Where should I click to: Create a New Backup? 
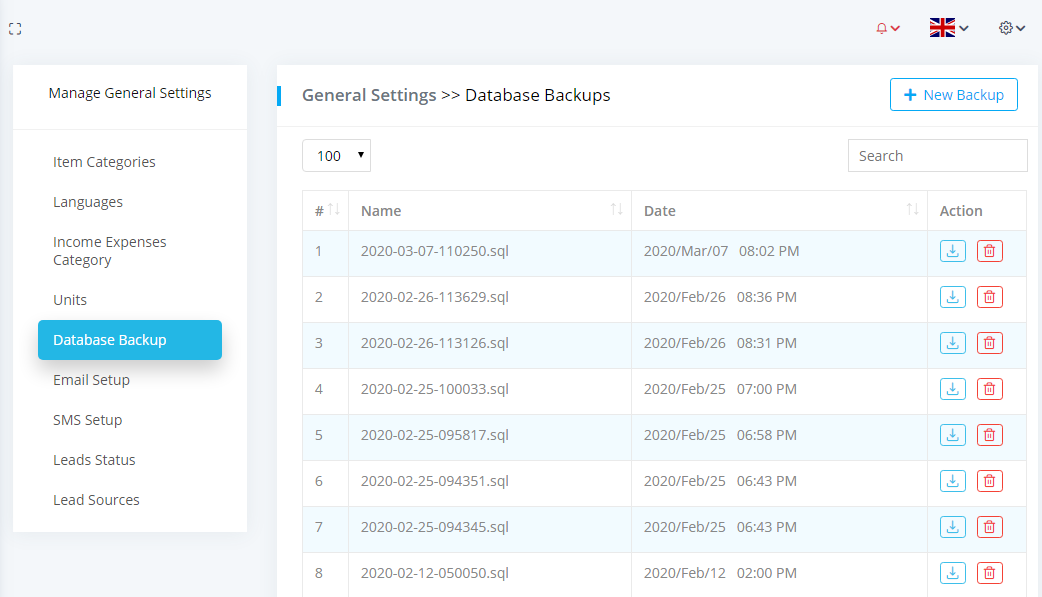tap(953, 95)
